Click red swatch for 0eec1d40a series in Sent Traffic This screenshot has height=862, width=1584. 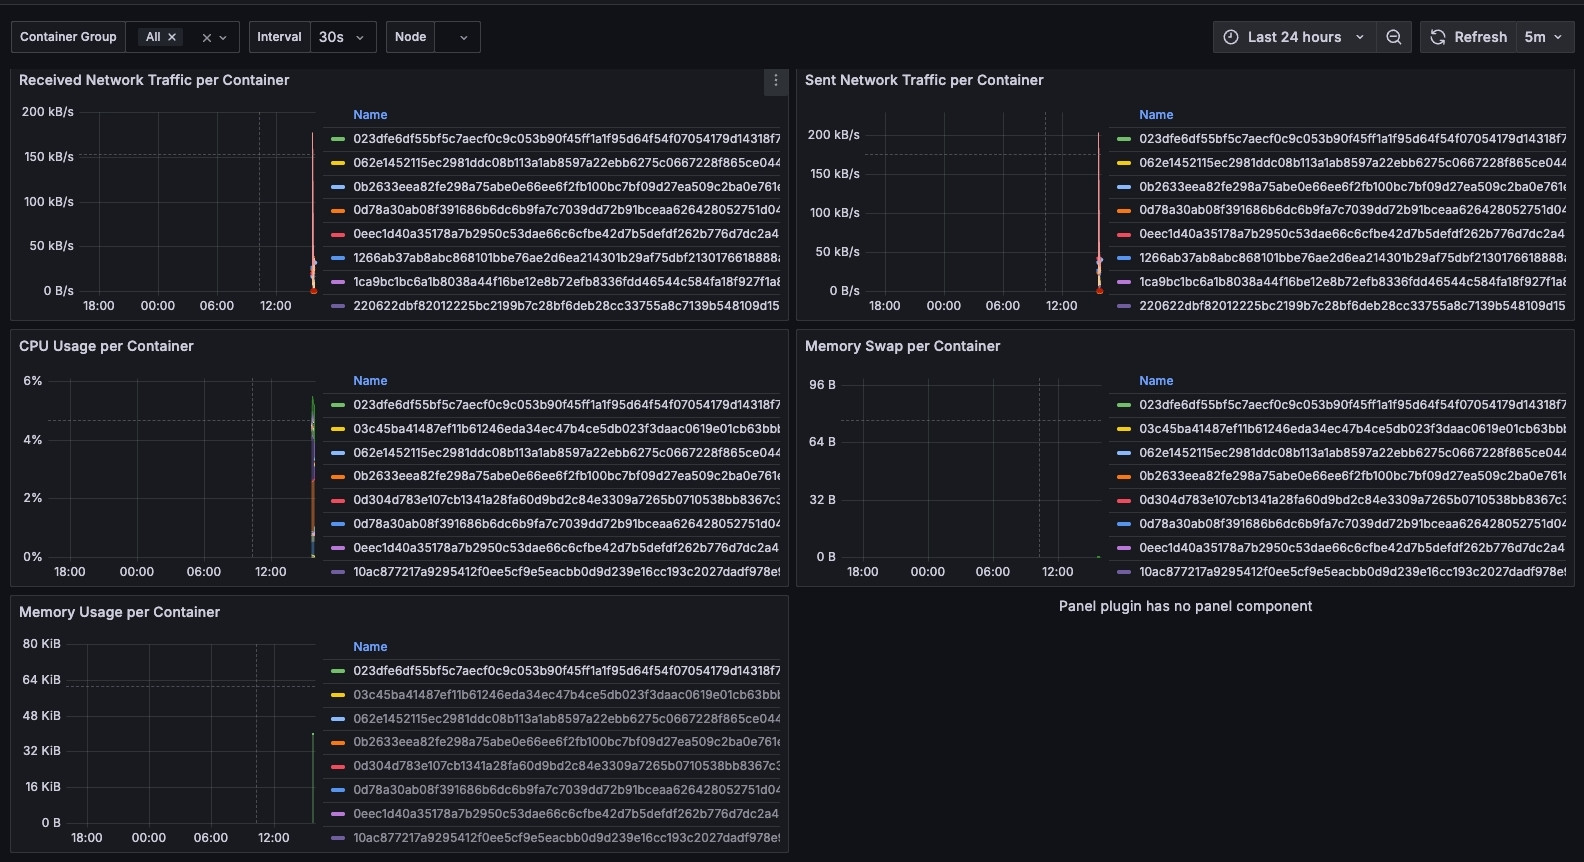coord(1124,234)
